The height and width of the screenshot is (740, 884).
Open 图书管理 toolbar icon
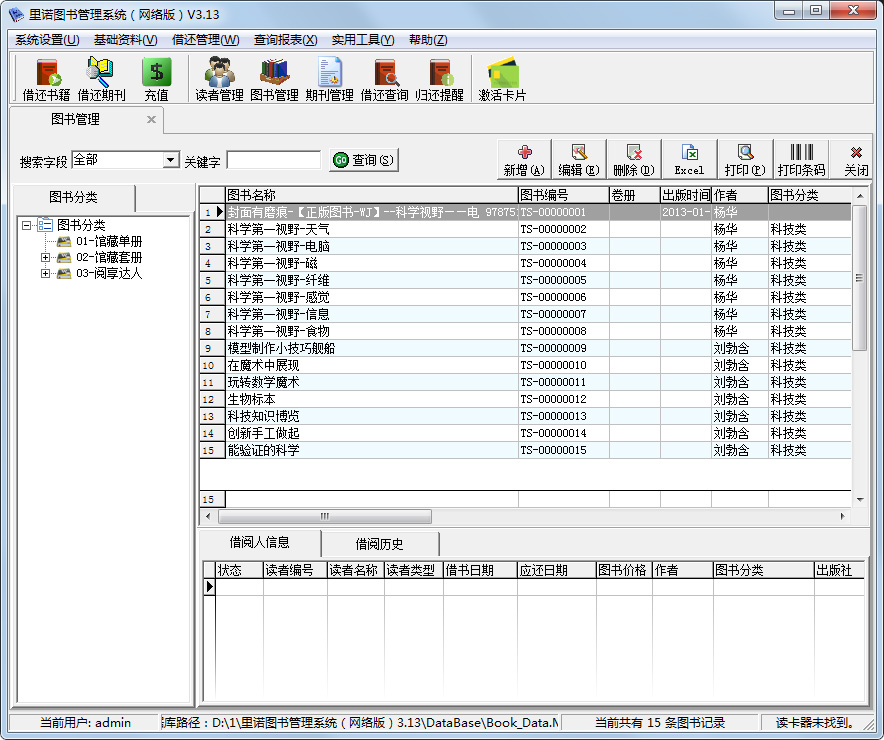point(275,79)
